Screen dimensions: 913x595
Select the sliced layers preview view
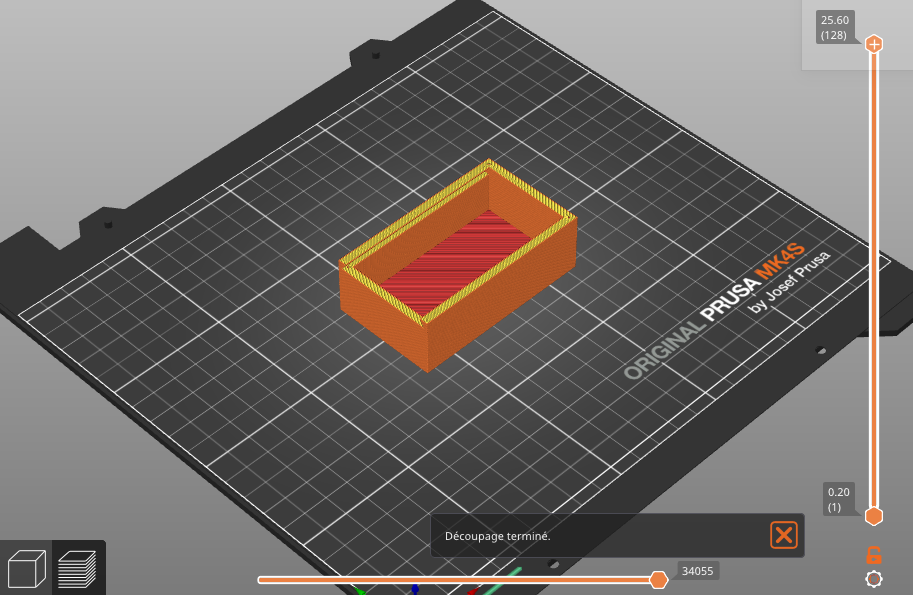coord(77,569)
